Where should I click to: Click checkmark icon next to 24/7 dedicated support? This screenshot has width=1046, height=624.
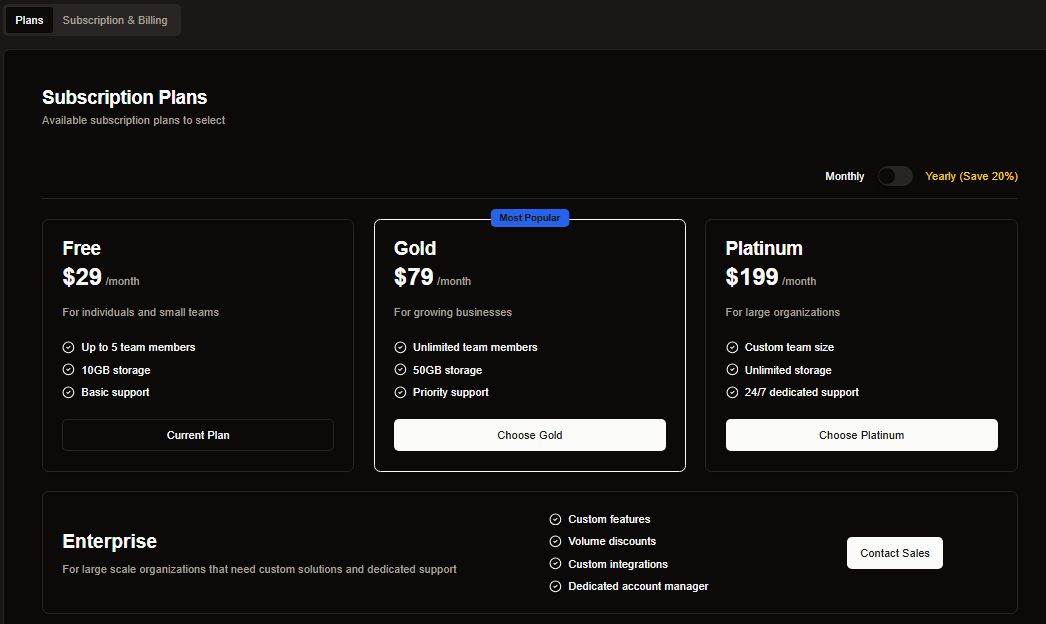click(732, 393)
